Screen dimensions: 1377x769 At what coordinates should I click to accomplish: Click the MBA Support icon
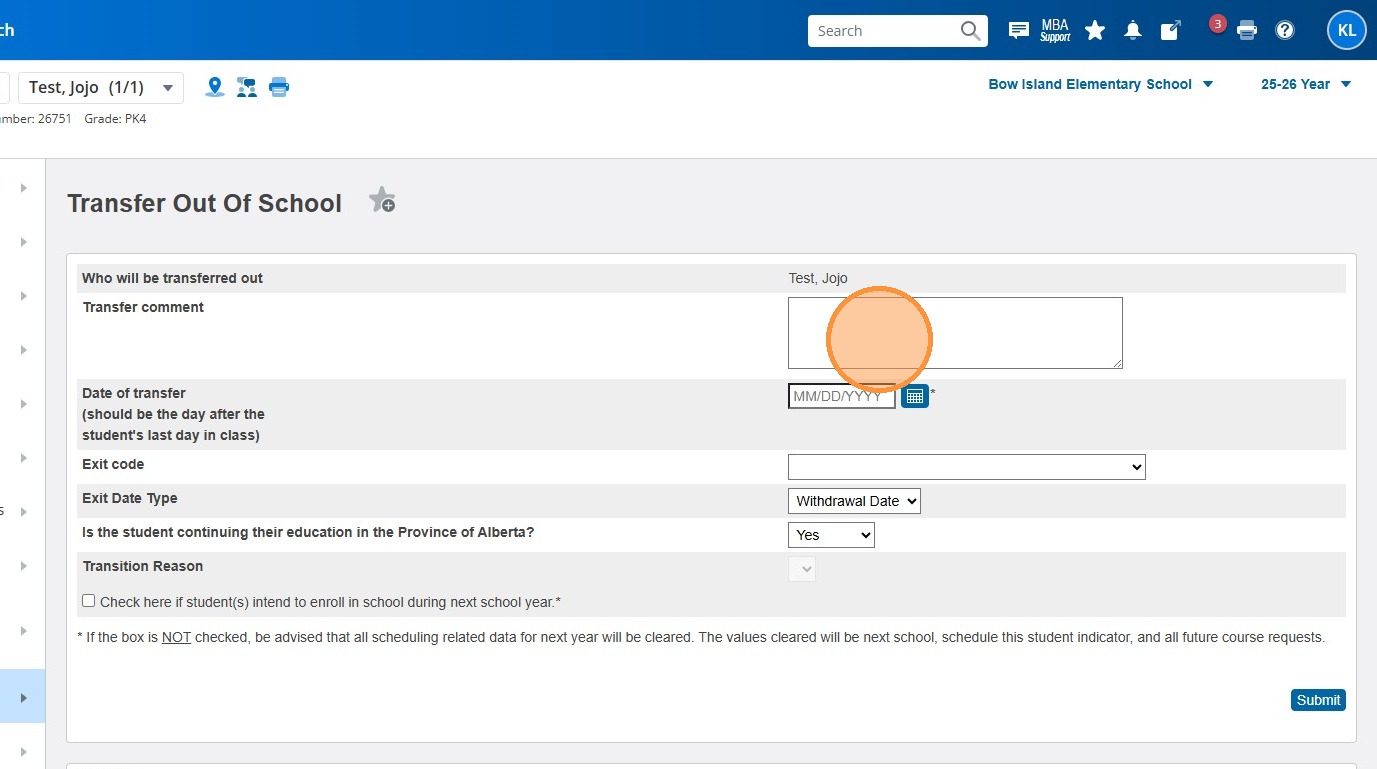[1055, 31]
